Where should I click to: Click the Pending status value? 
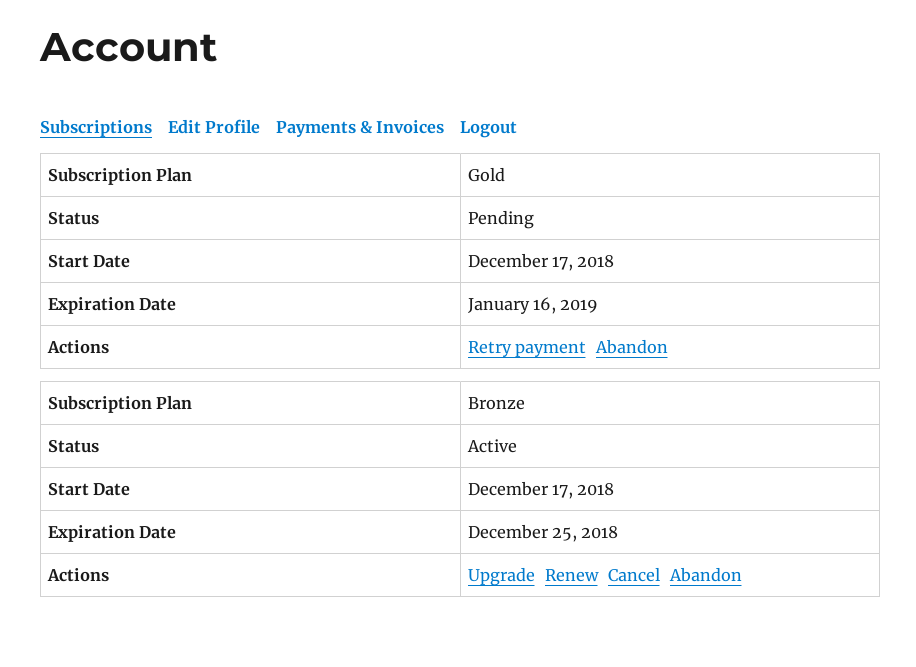tap(501, 218)
